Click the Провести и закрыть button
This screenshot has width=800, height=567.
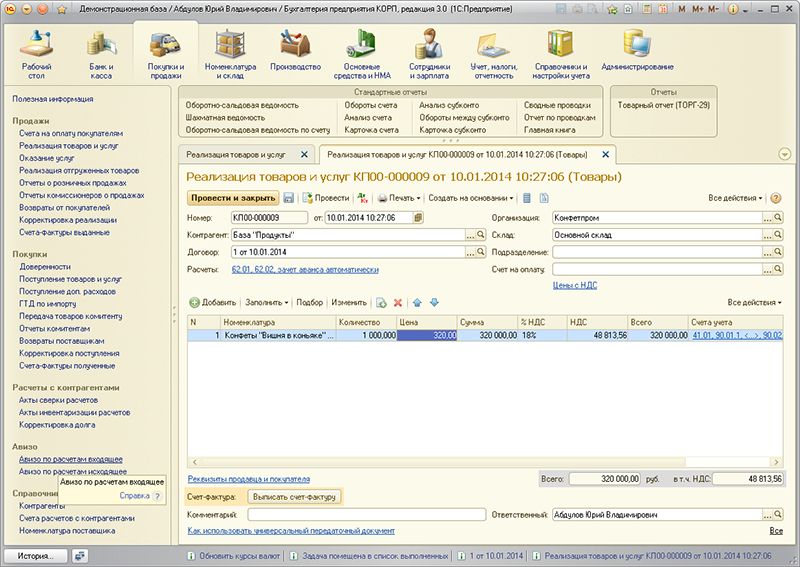point(232,198)
